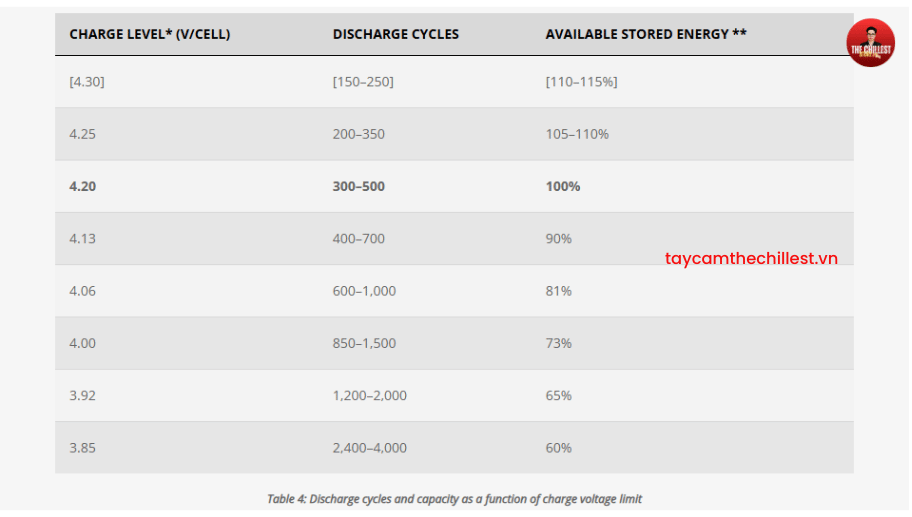The width and height of the screenshot is (912, 517).
Task: Click the 73% stored energy cell
Action: pos(559,343)
